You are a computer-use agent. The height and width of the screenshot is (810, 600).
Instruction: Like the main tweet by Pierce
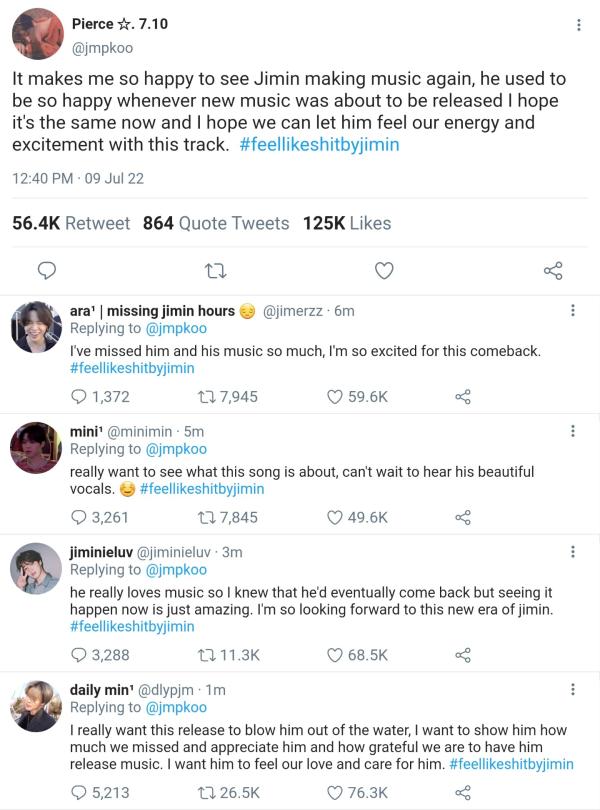[384, 270]
